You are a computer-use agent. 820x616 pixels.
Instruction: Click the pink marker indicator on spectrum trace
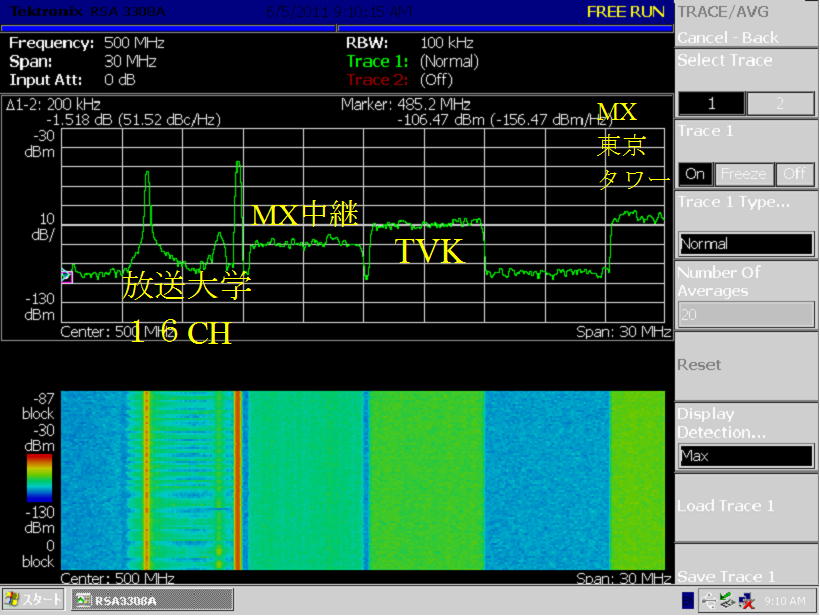pos(66,276)
